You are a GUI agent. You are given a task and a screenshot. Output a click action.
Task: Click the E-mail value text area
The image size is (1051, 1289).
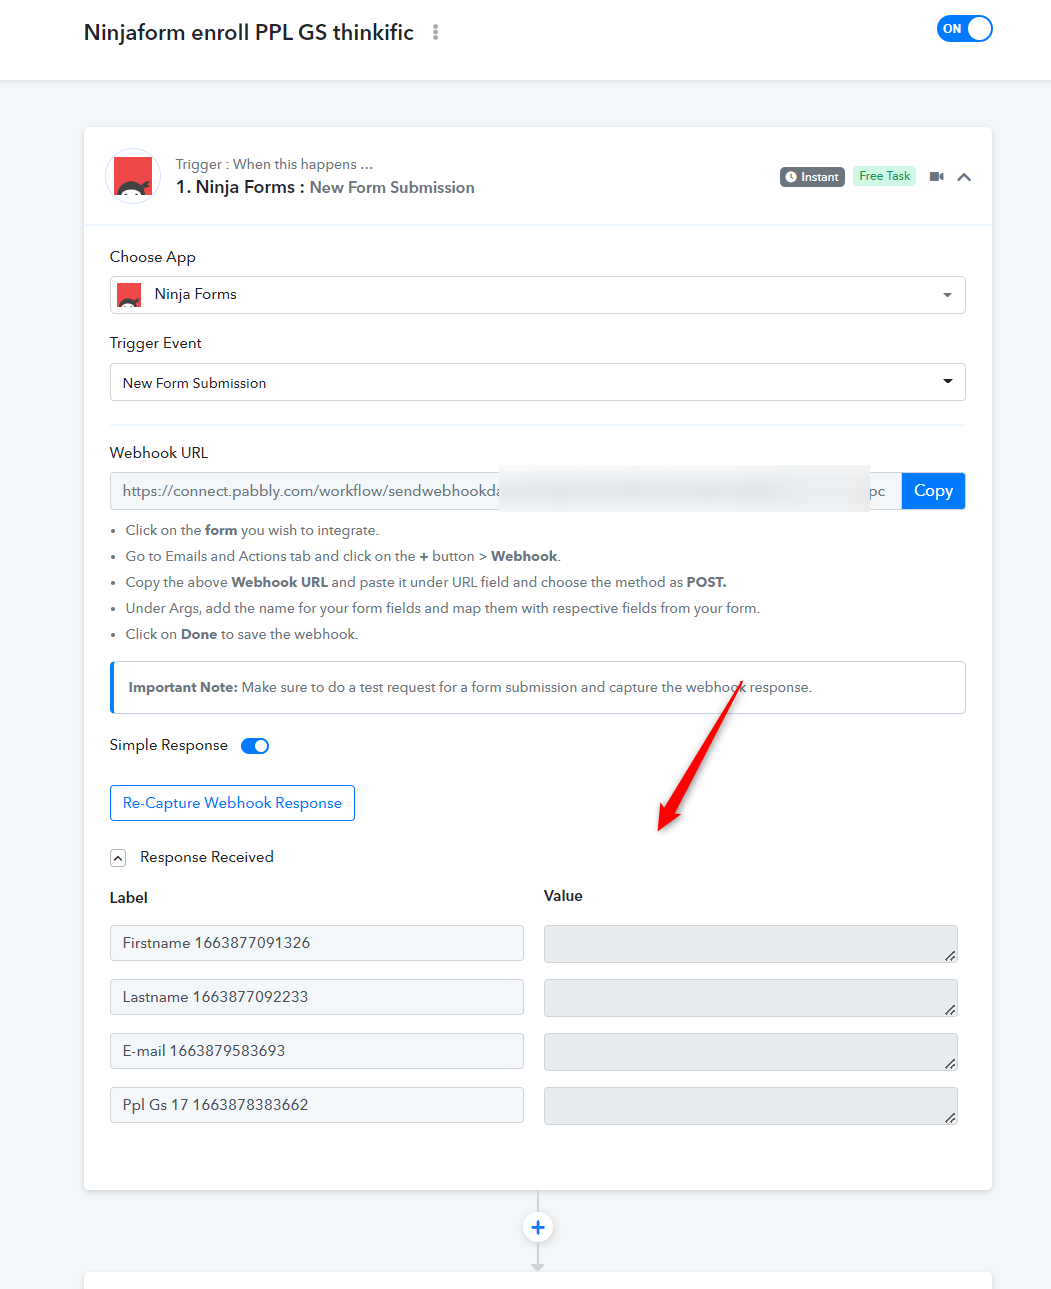pos(751,1051)
